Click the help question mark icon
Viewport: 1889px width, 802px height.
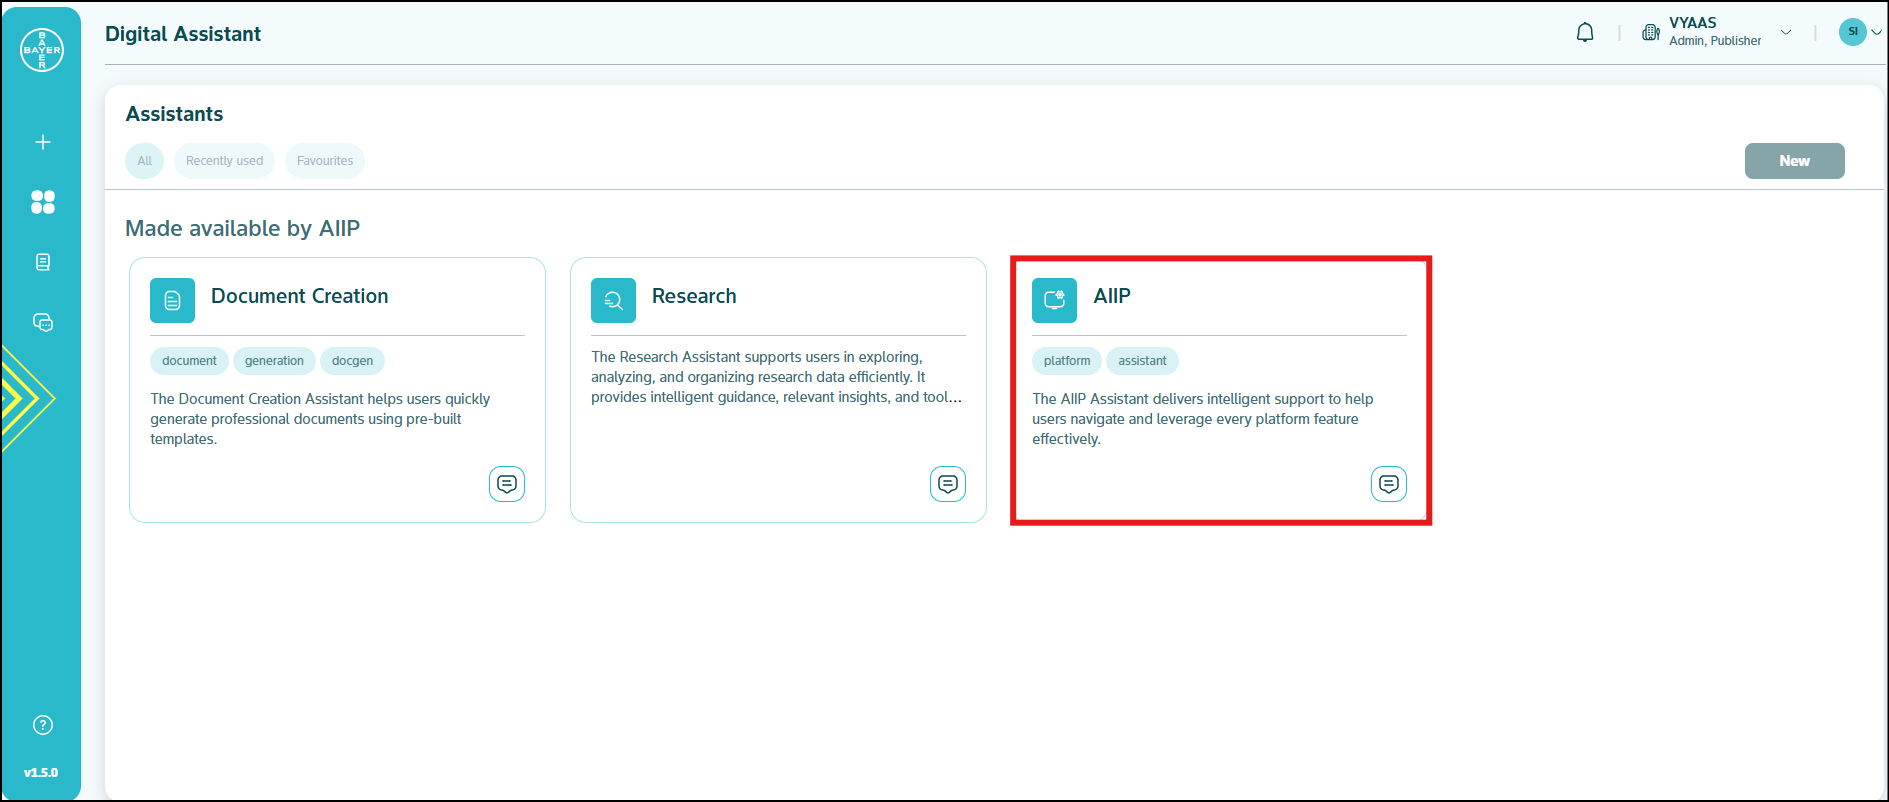(42, 725)
